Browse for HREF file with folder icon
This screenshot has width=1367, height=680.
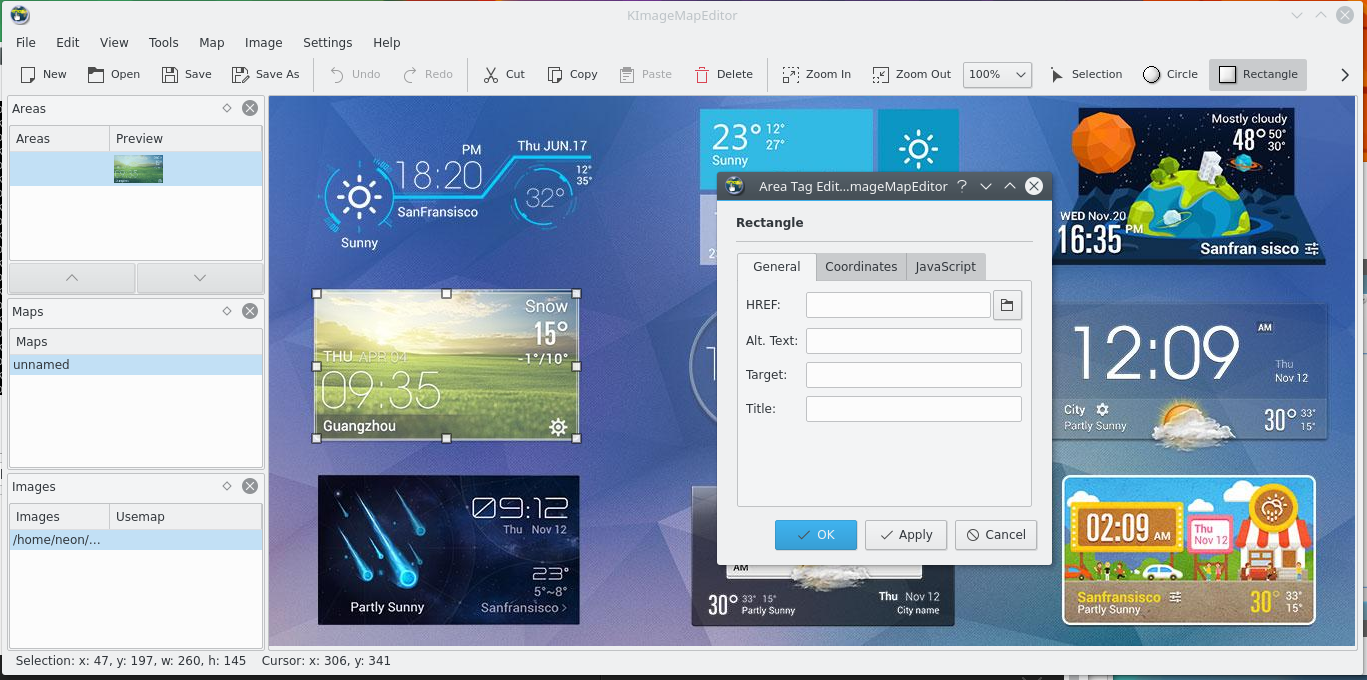pyautogui.click(x=1007, y=305)
